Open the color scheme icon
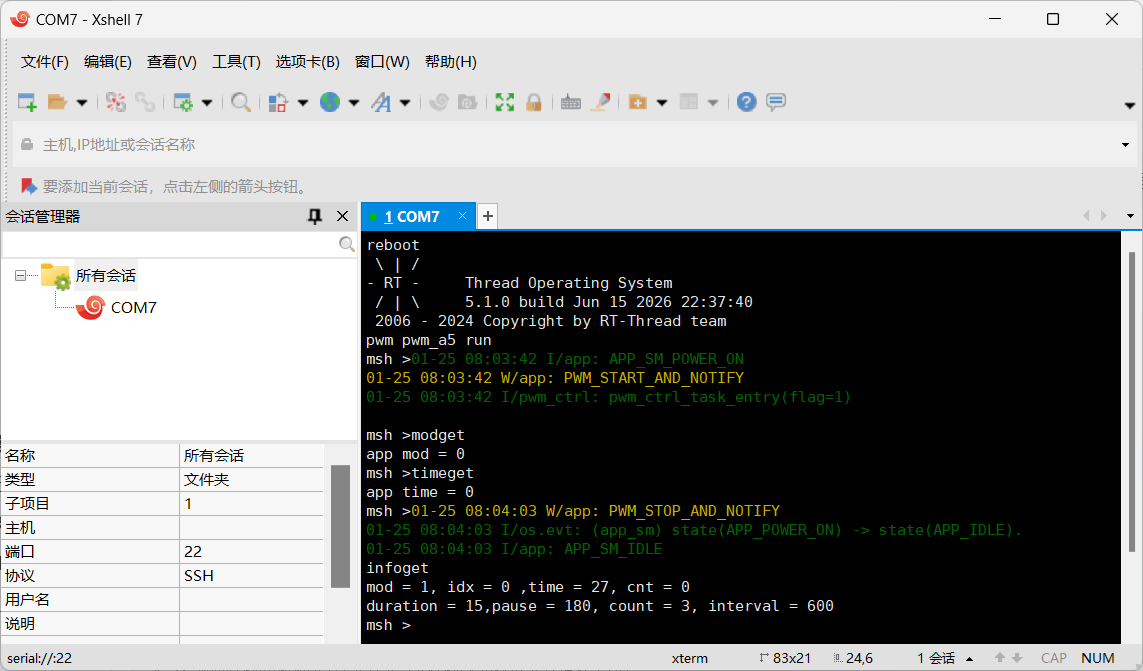 [278, 102]
